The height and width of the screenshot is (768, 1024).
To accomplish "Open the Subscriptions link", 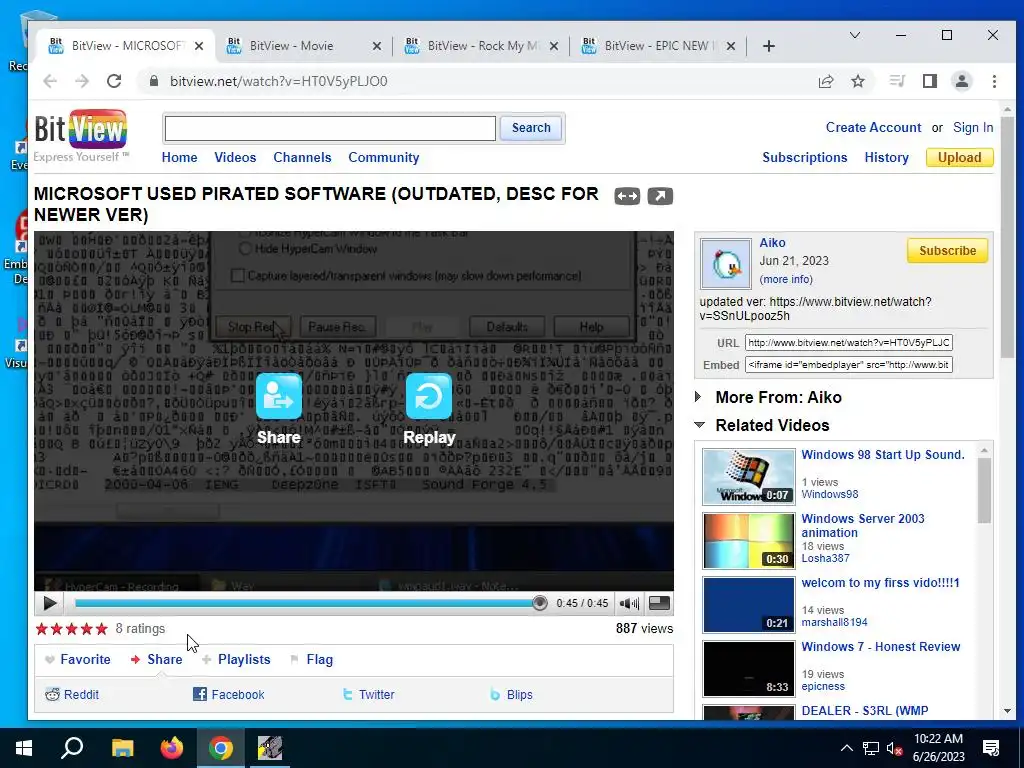I will 805,157.
